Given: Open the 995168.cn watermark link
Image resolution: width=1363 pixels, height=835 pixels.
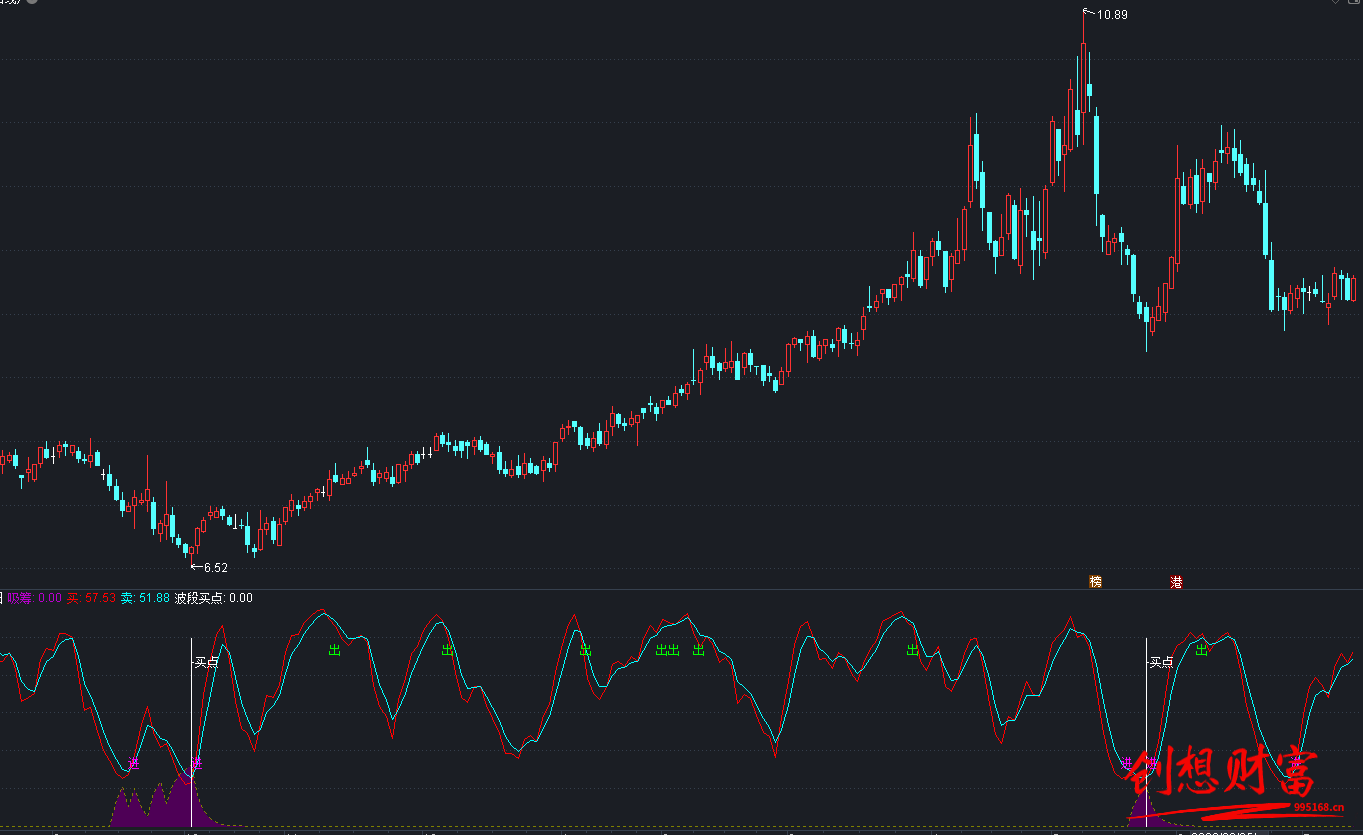Looking at the screenshot, I should coord(1324,808).
